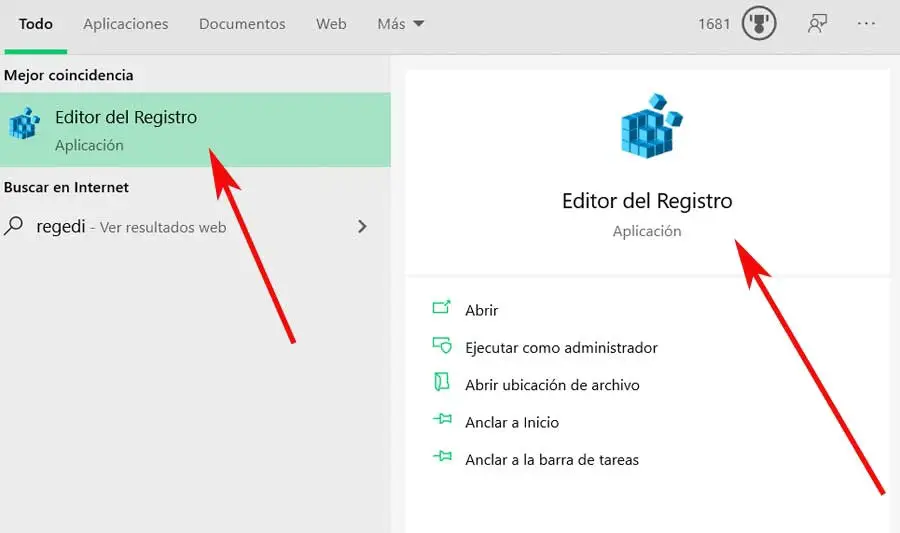
Task: Click the 1681 rewards points number
Action: coord(714,24)
